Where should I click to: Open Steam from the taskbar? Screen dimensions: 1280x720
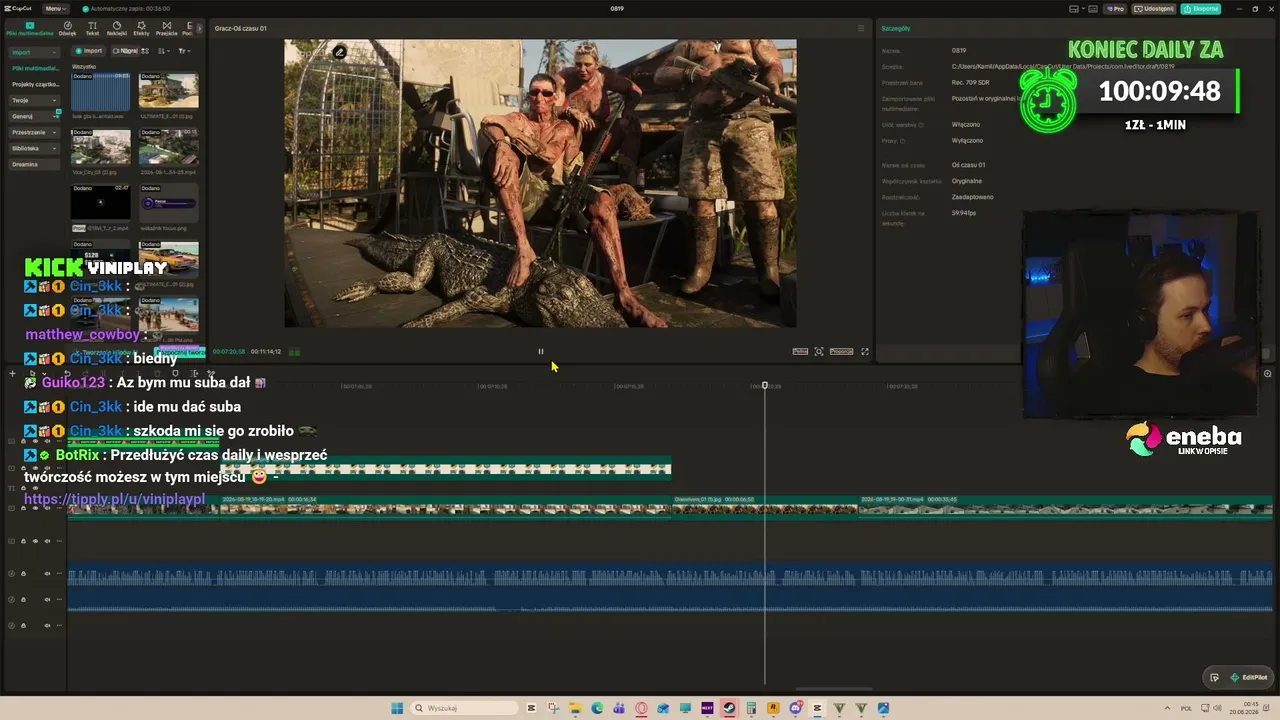pyautogui.click(x=729, y=708)
